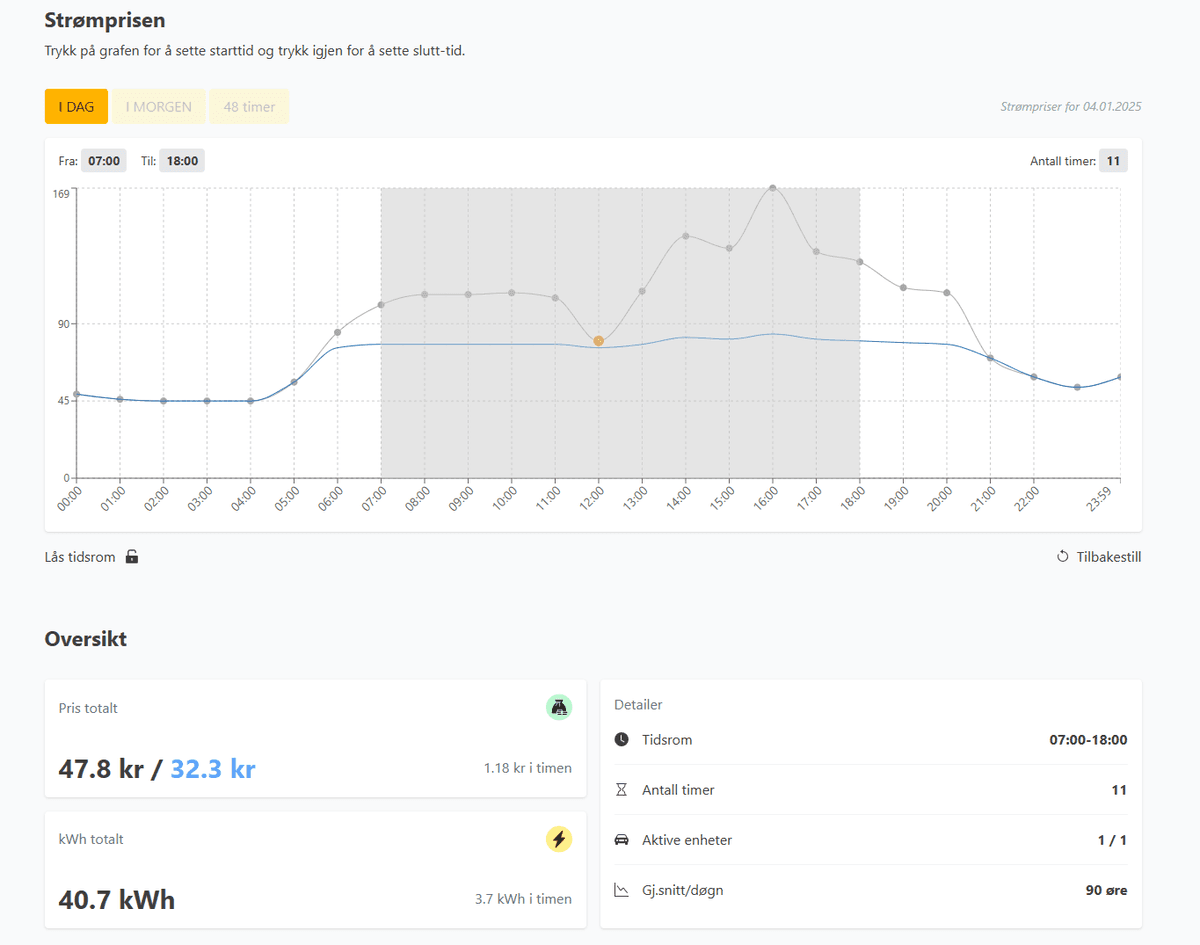Click the blue 32.3 kr price
This screenshot has width=1200, height=945.
pyautogui.click(x=213, y=769)
